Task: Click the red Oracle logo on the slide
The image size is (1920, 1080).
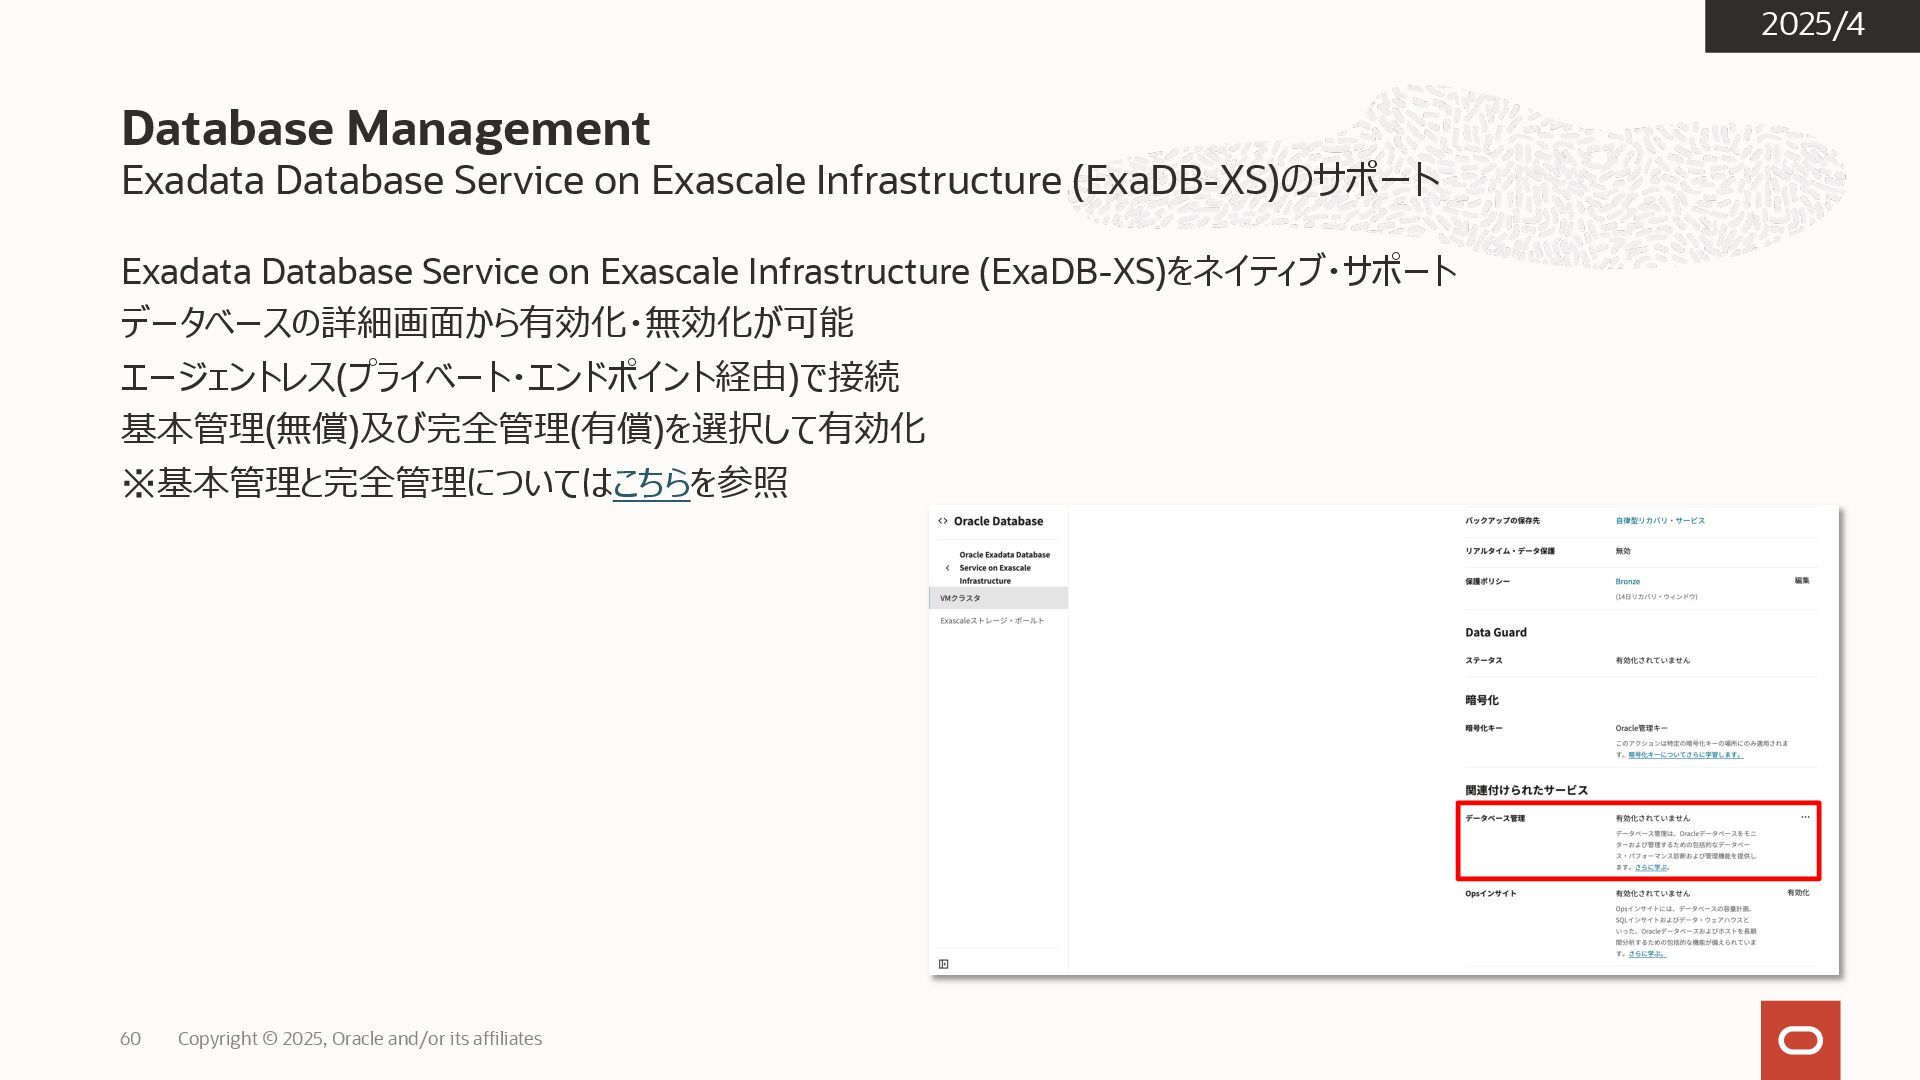Action: 1800,1040
